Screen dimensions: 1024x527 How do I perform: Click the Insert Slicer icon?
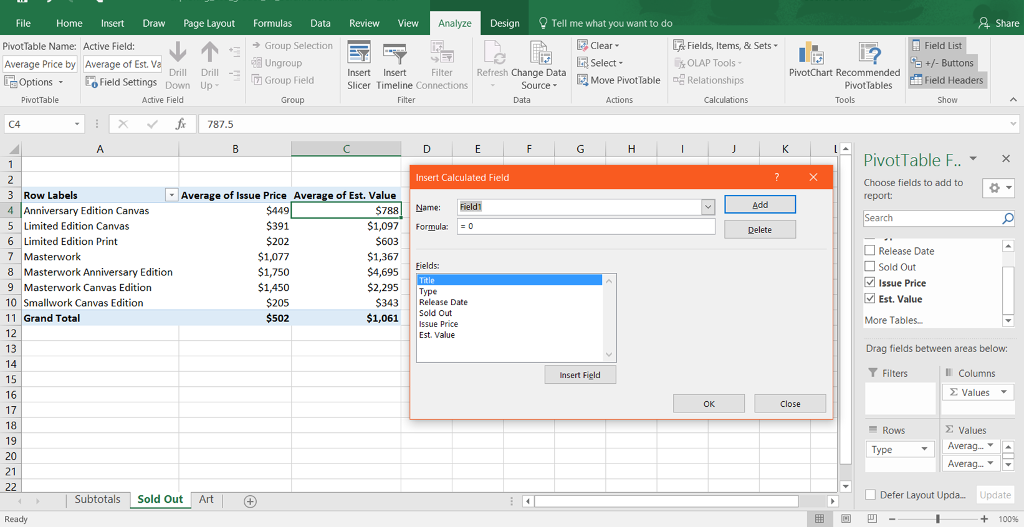358,57
